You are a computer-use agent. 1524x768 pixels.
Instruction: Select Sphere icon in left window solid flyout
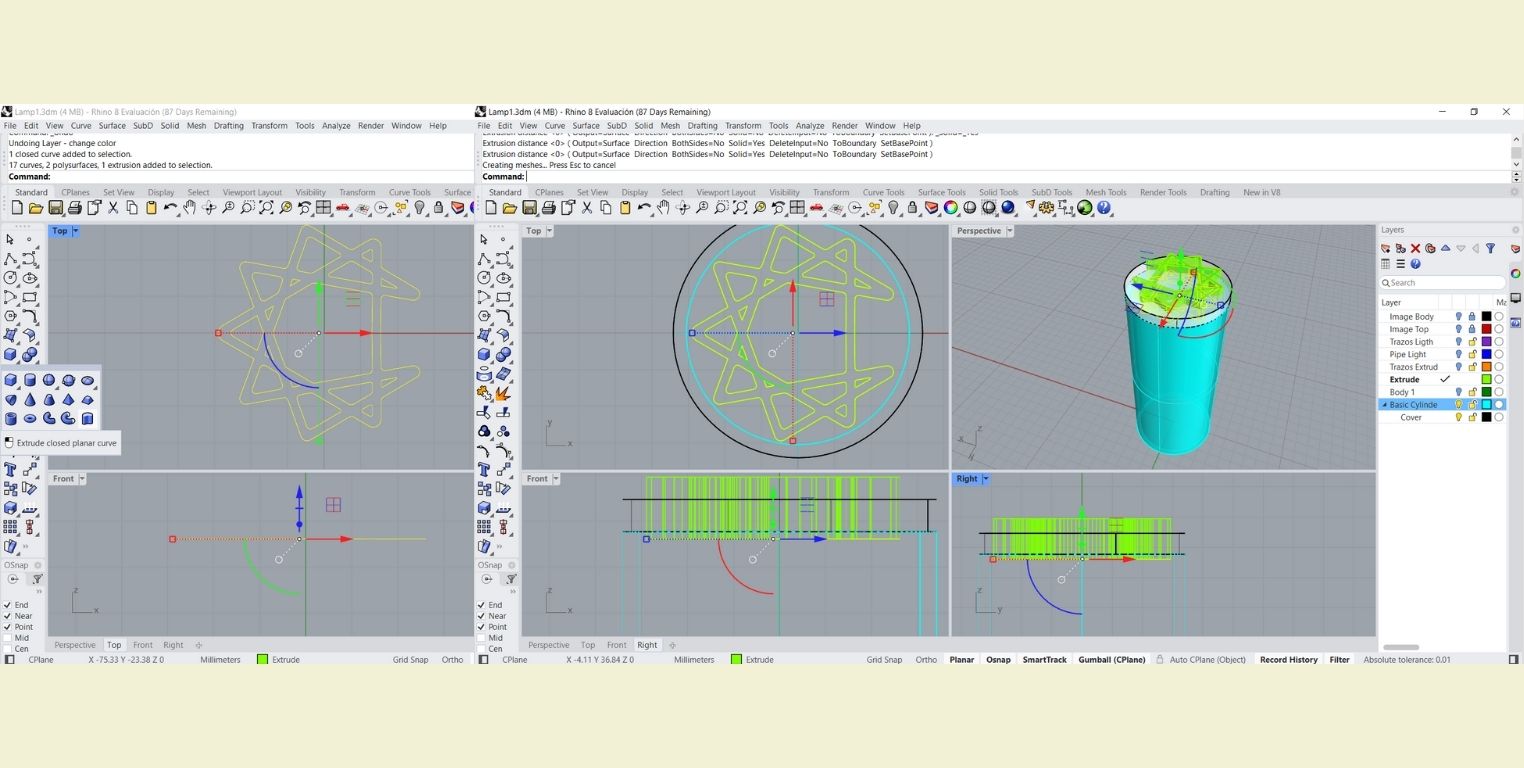click(49, 380)
